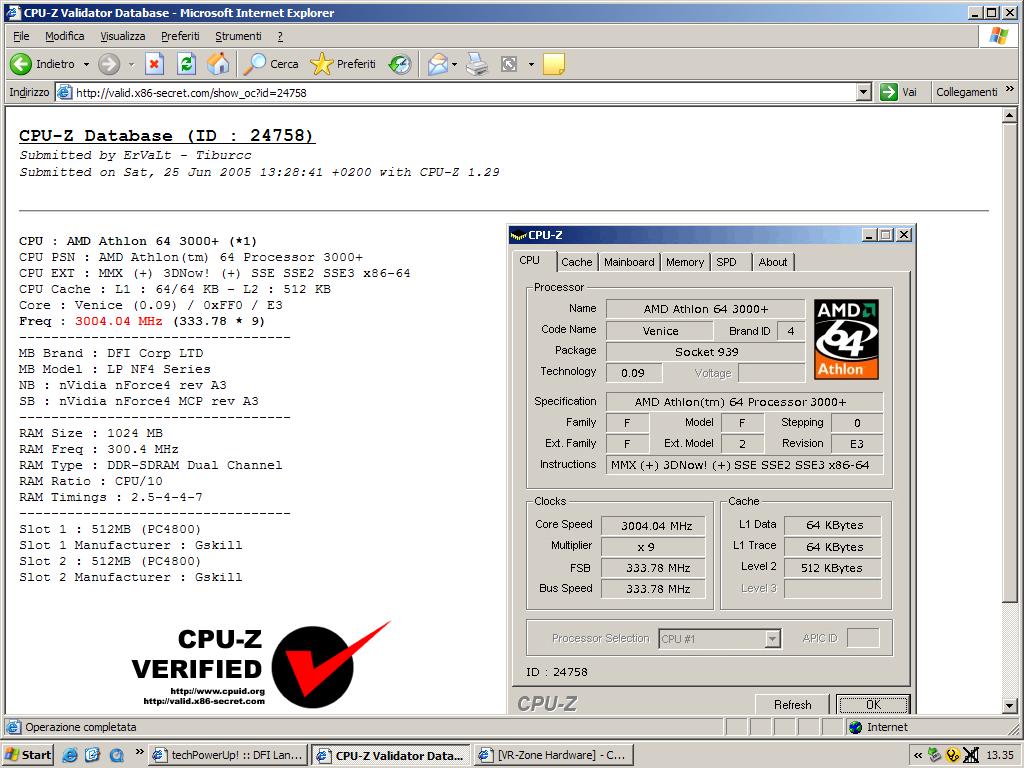The height and width of the screenshot is (768, 1024).
Task: Click Cache tab in CPU-Z image
Action: 577,262
